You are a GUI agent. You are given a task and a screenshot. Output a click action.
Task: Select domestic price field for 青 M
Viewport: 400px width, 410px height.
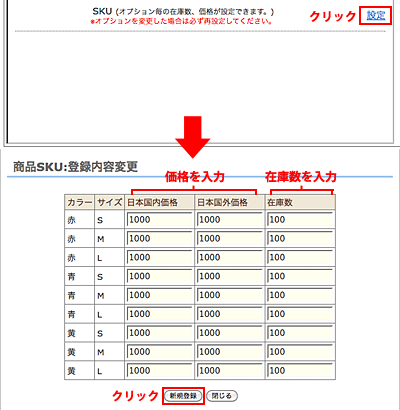click(x=160, y=295)
